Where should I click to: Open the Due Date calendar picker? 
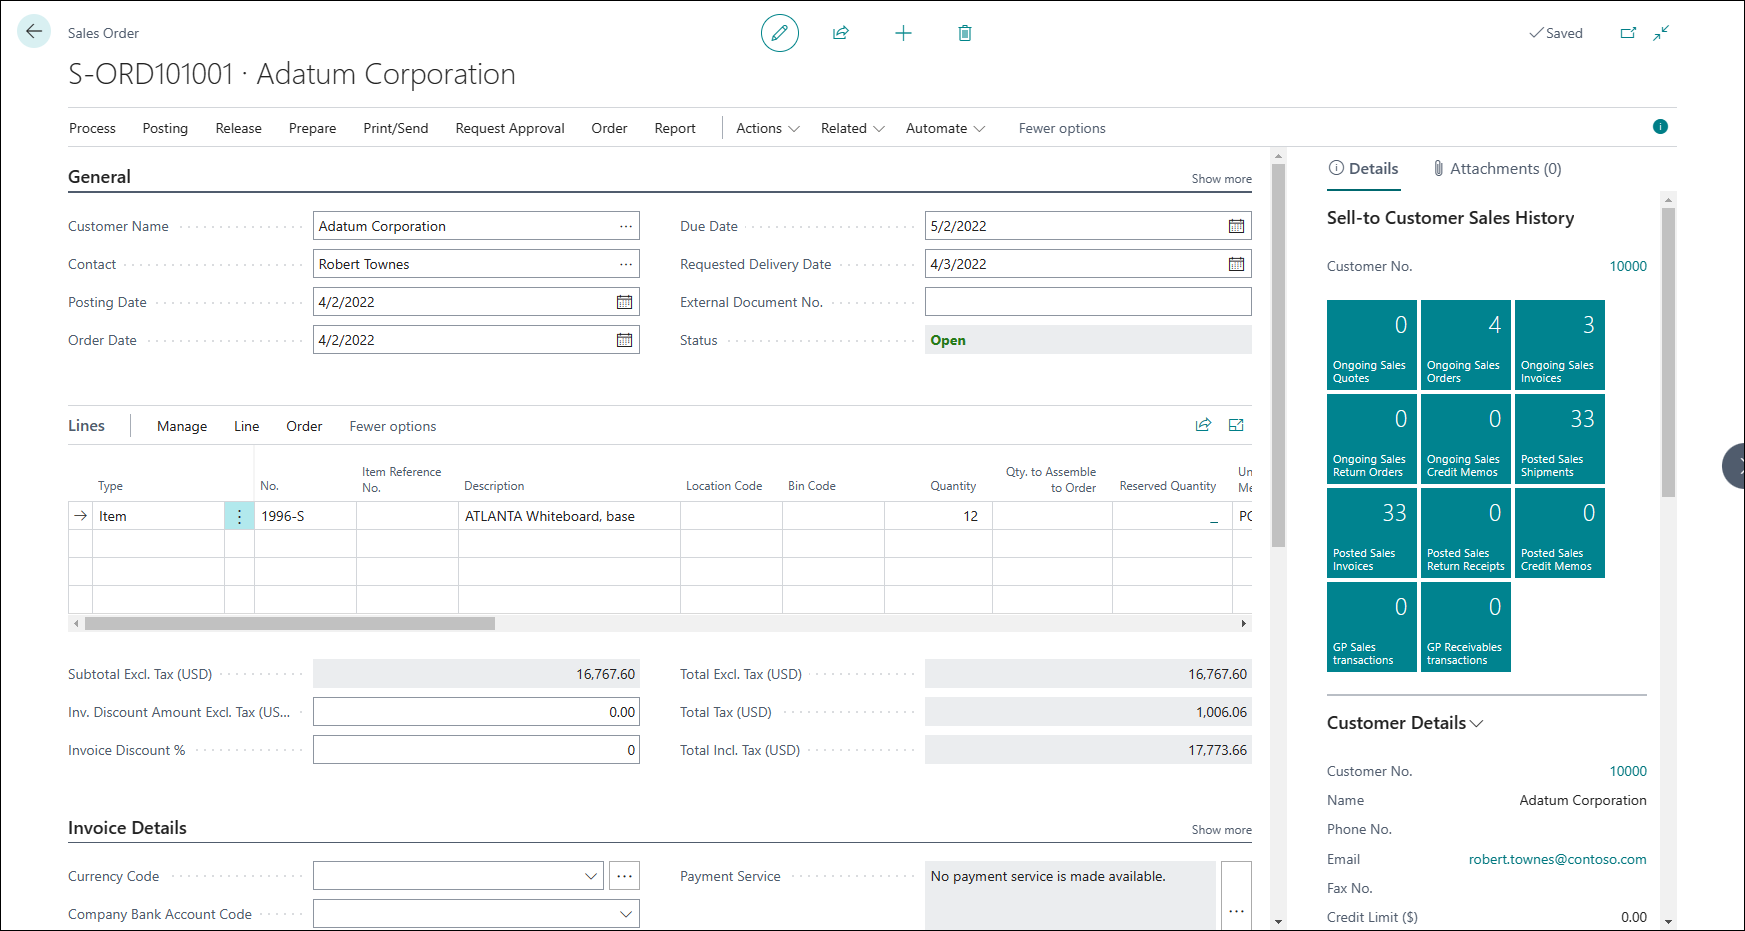tap(1237, 226)
